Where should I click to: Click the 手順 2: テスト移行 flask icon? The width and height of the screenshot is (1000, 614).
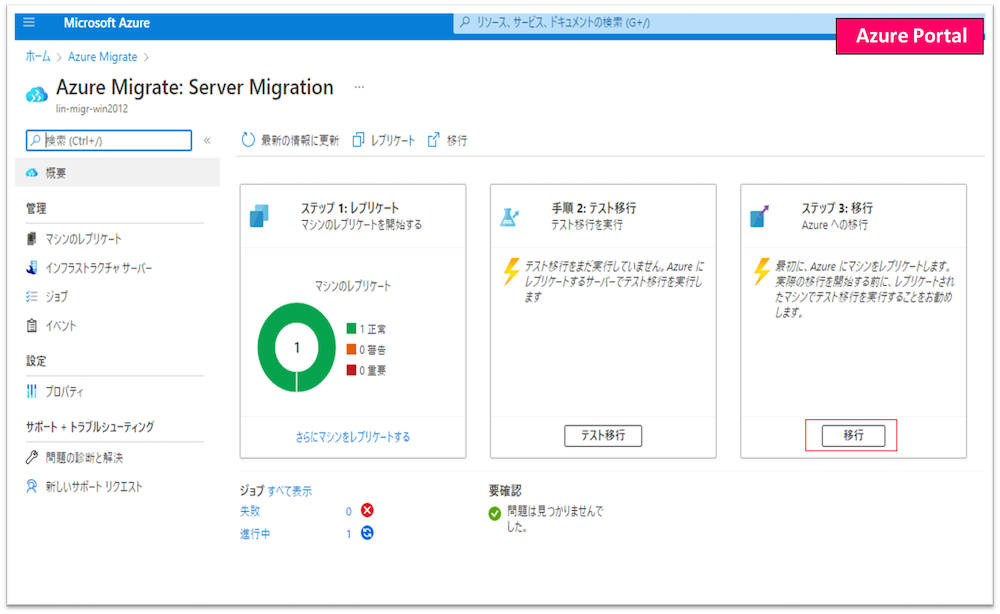[x=510, y=217]
